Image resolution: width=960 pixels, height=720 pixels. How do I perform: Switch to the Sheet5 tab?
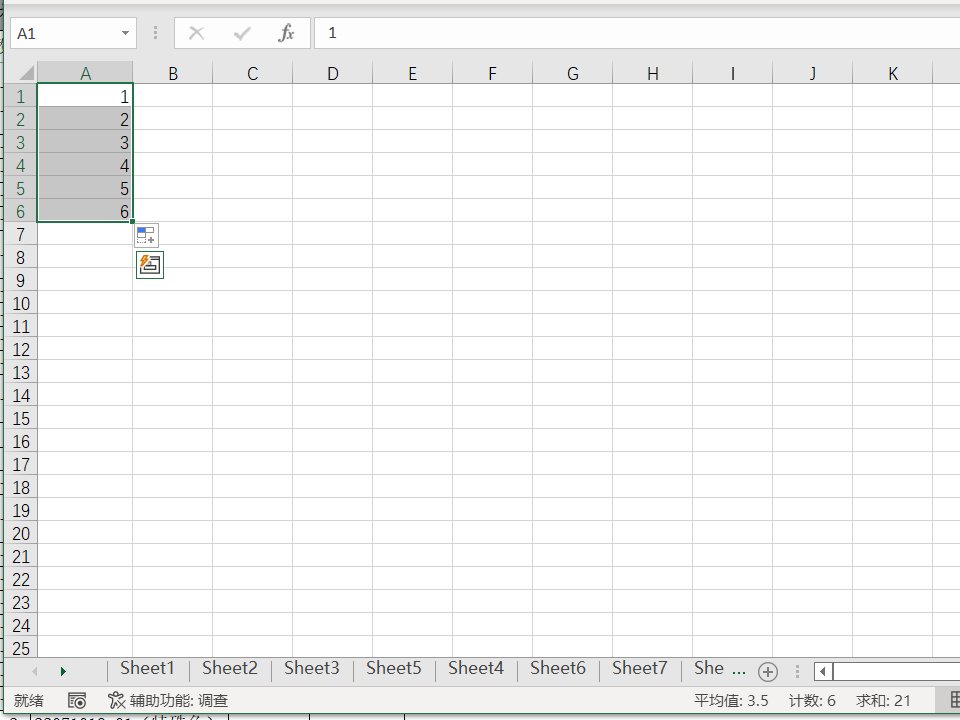(x=393, y=668)
